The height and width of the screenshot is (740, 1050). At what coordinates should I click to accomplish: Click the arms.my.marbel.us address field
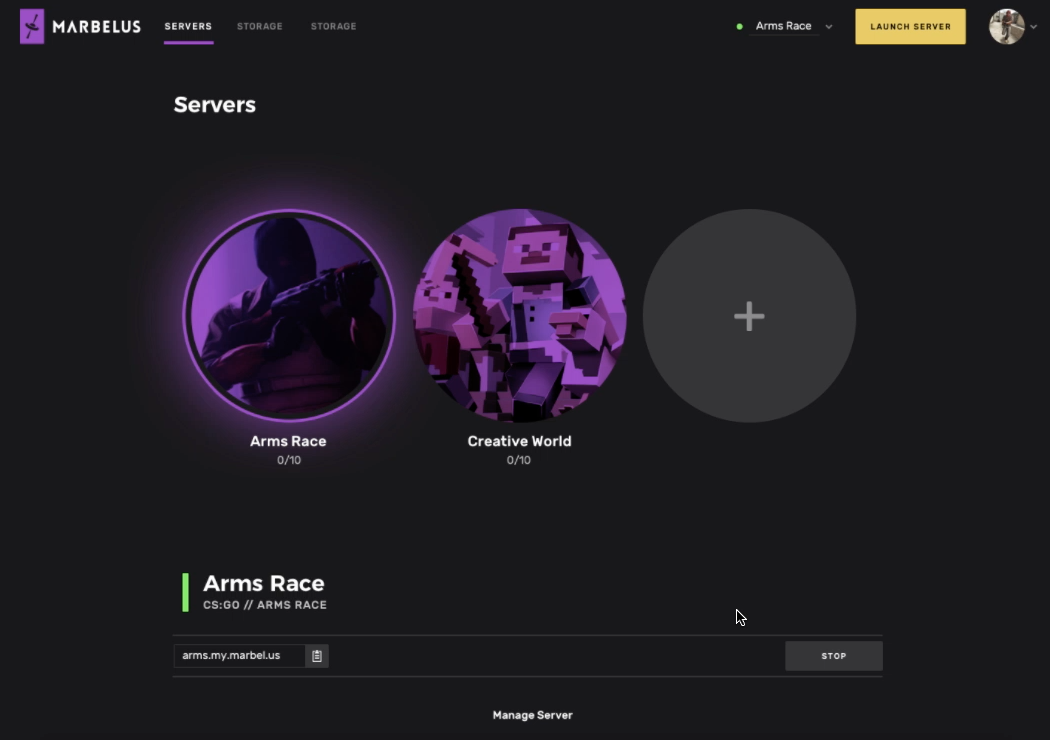click(x=239, y=656)
